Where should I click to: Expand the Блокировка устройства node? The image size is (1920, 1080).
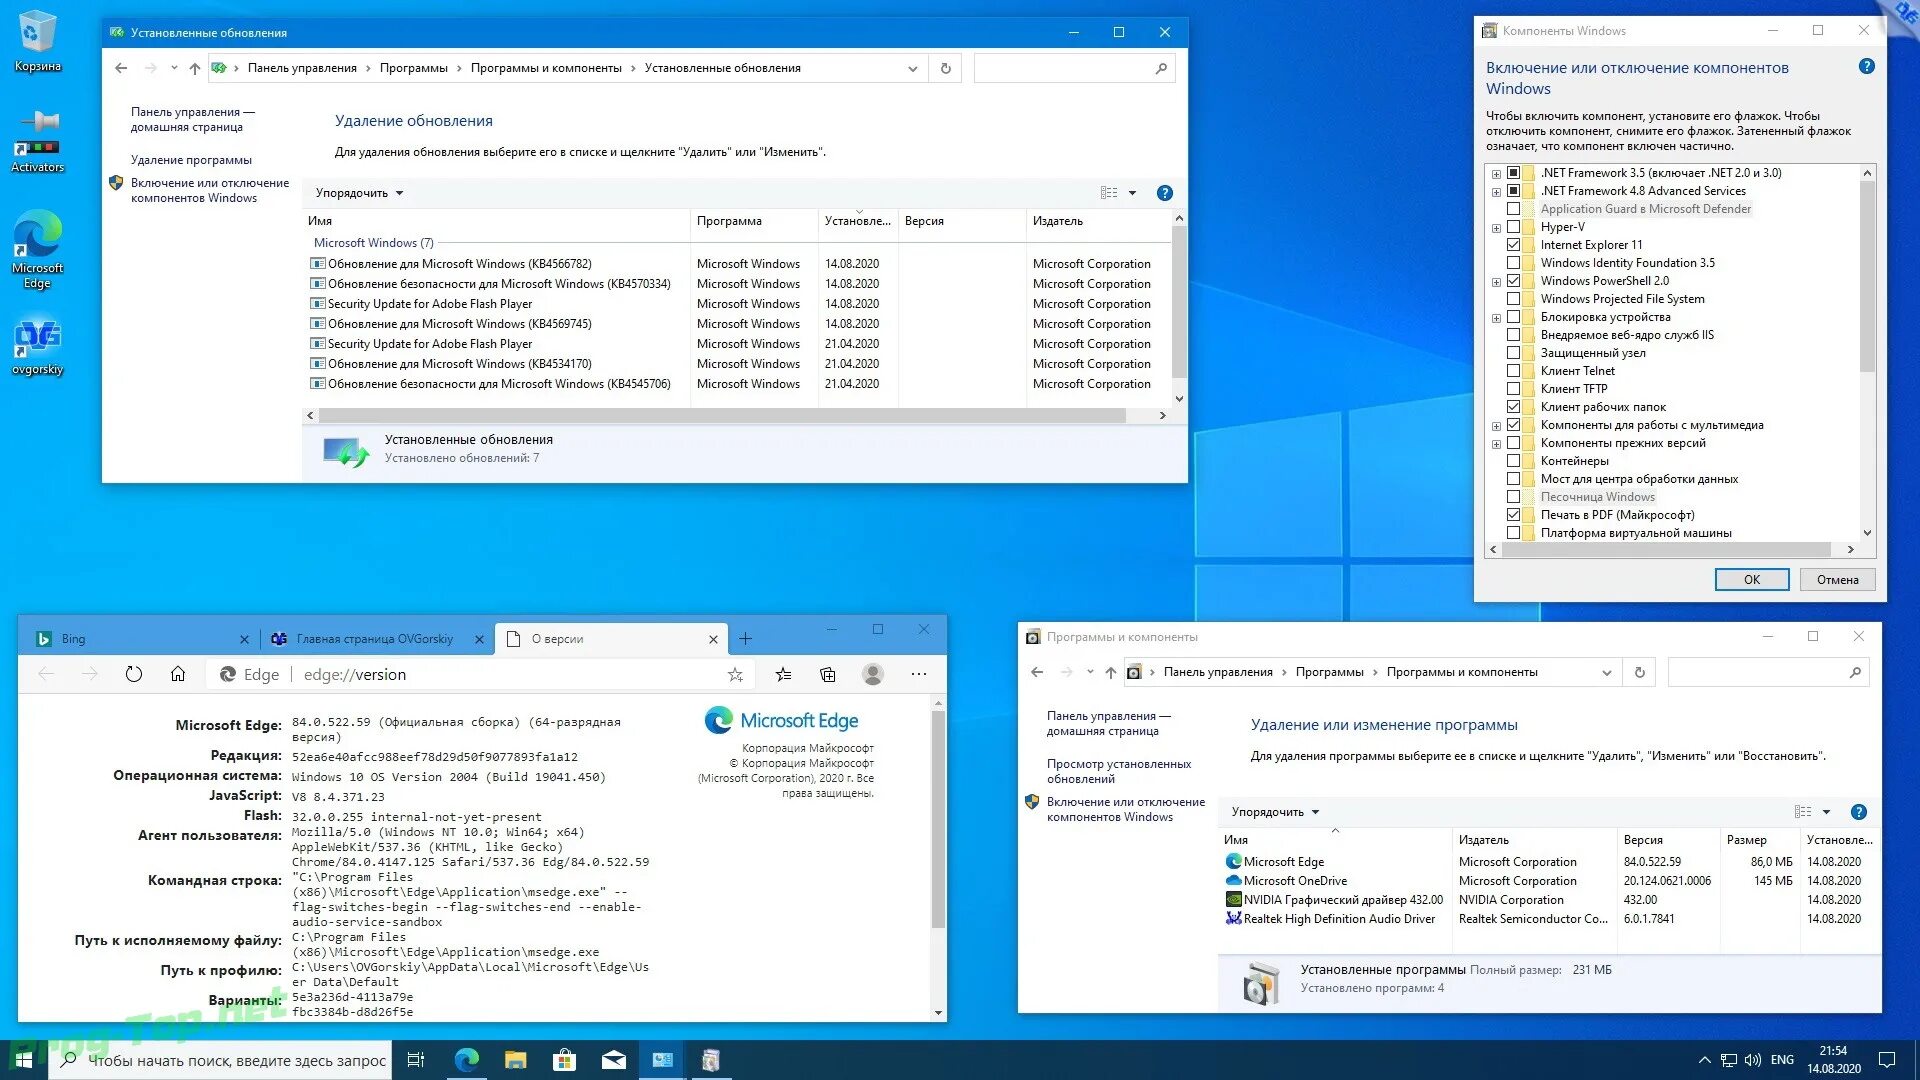pyautogui.click(x=1496, y=318)
